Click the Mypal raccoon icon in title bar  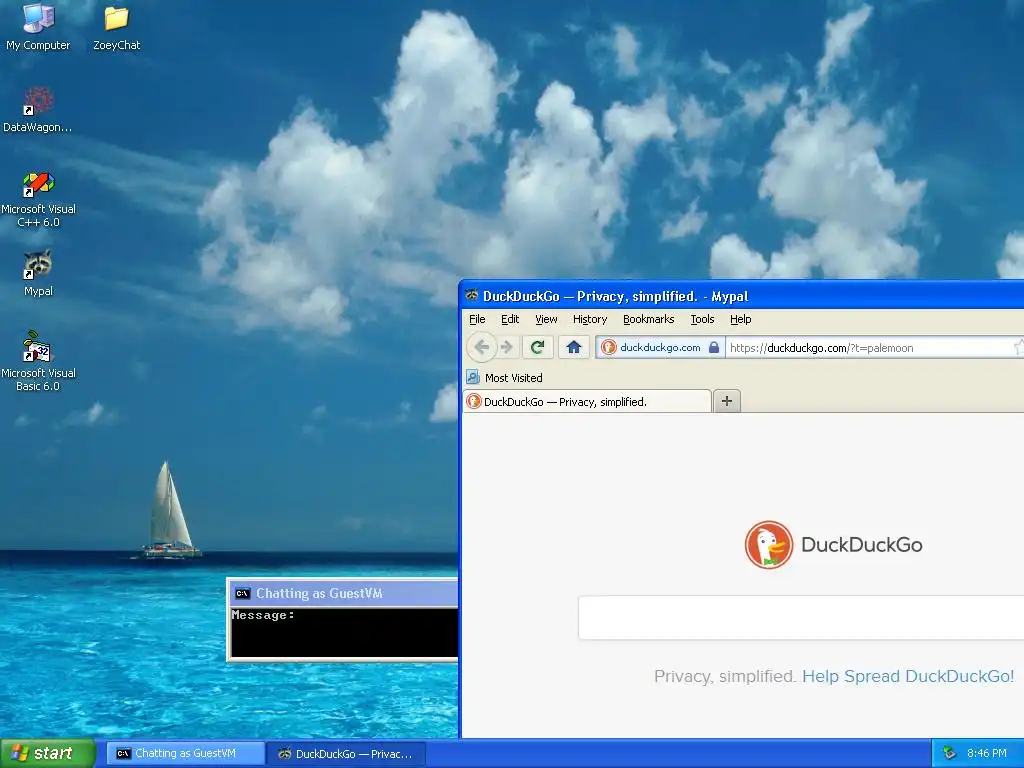[472, 296]
